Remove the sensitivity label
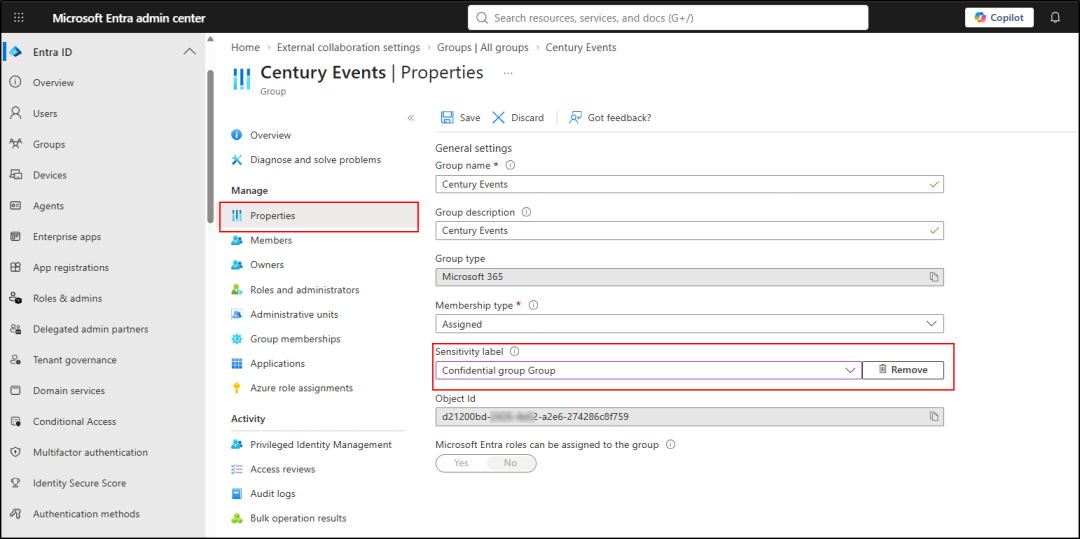 click(x=903, y=370)
